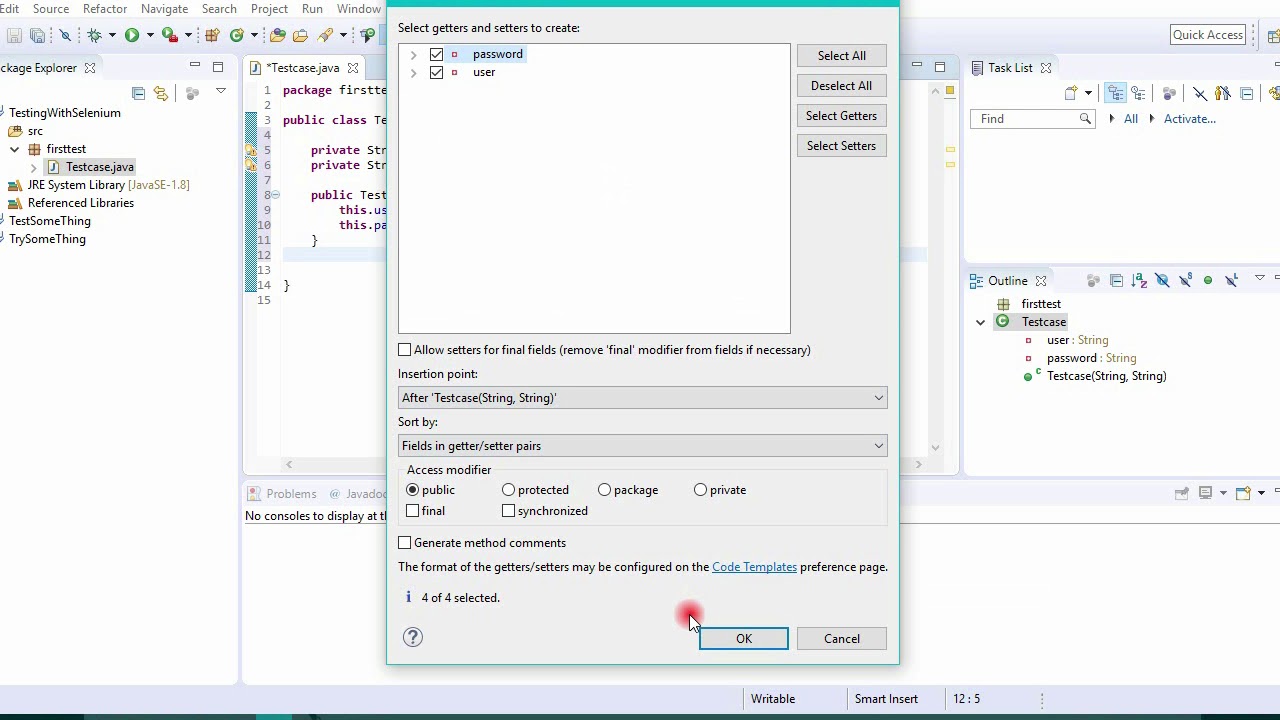Viewport: 1280px width, 720px height.
Task: Select the protected access modifier
Action: tap(509, 490)
